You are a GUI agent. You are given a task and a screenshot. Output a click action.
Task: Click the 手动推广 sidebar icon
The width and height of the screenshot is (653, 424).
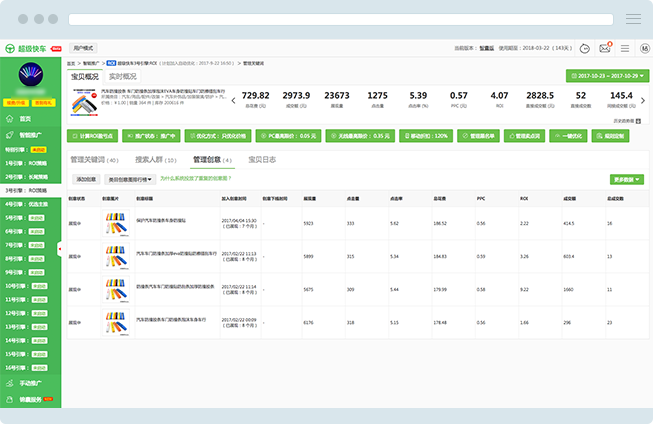10,383
